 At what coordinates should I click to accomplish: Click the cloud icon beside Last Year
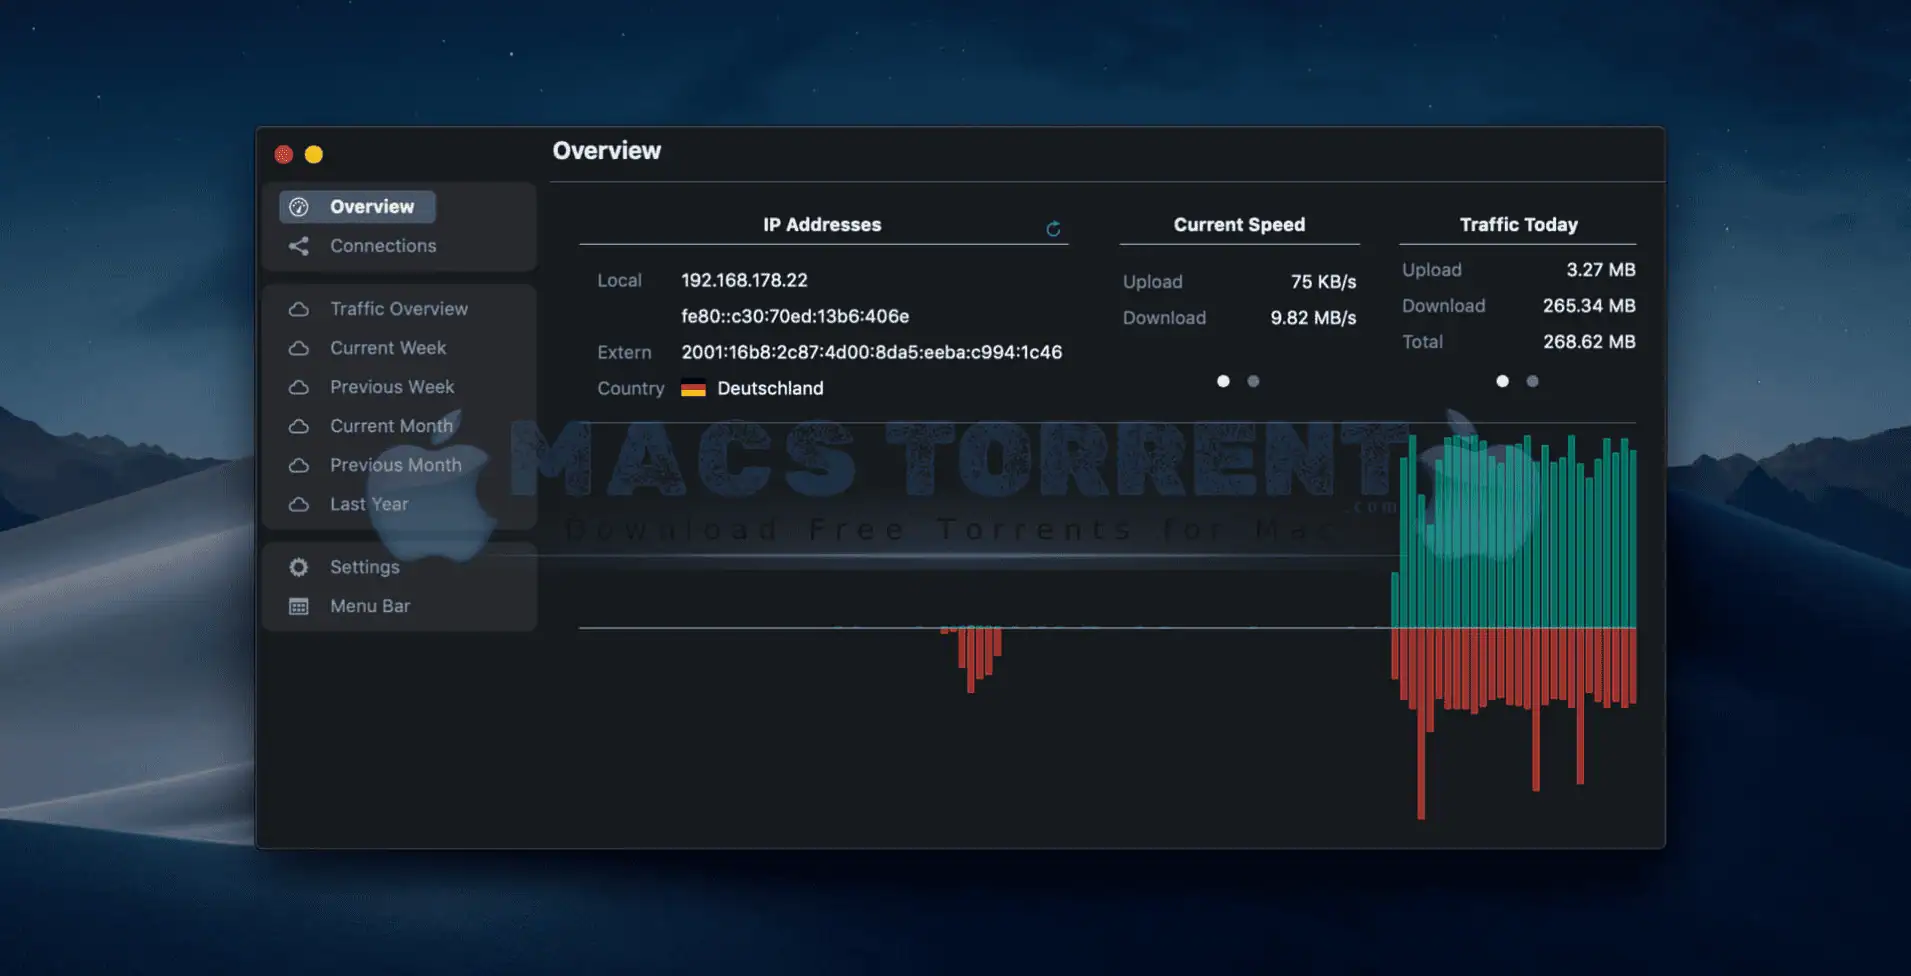(298, 504)
